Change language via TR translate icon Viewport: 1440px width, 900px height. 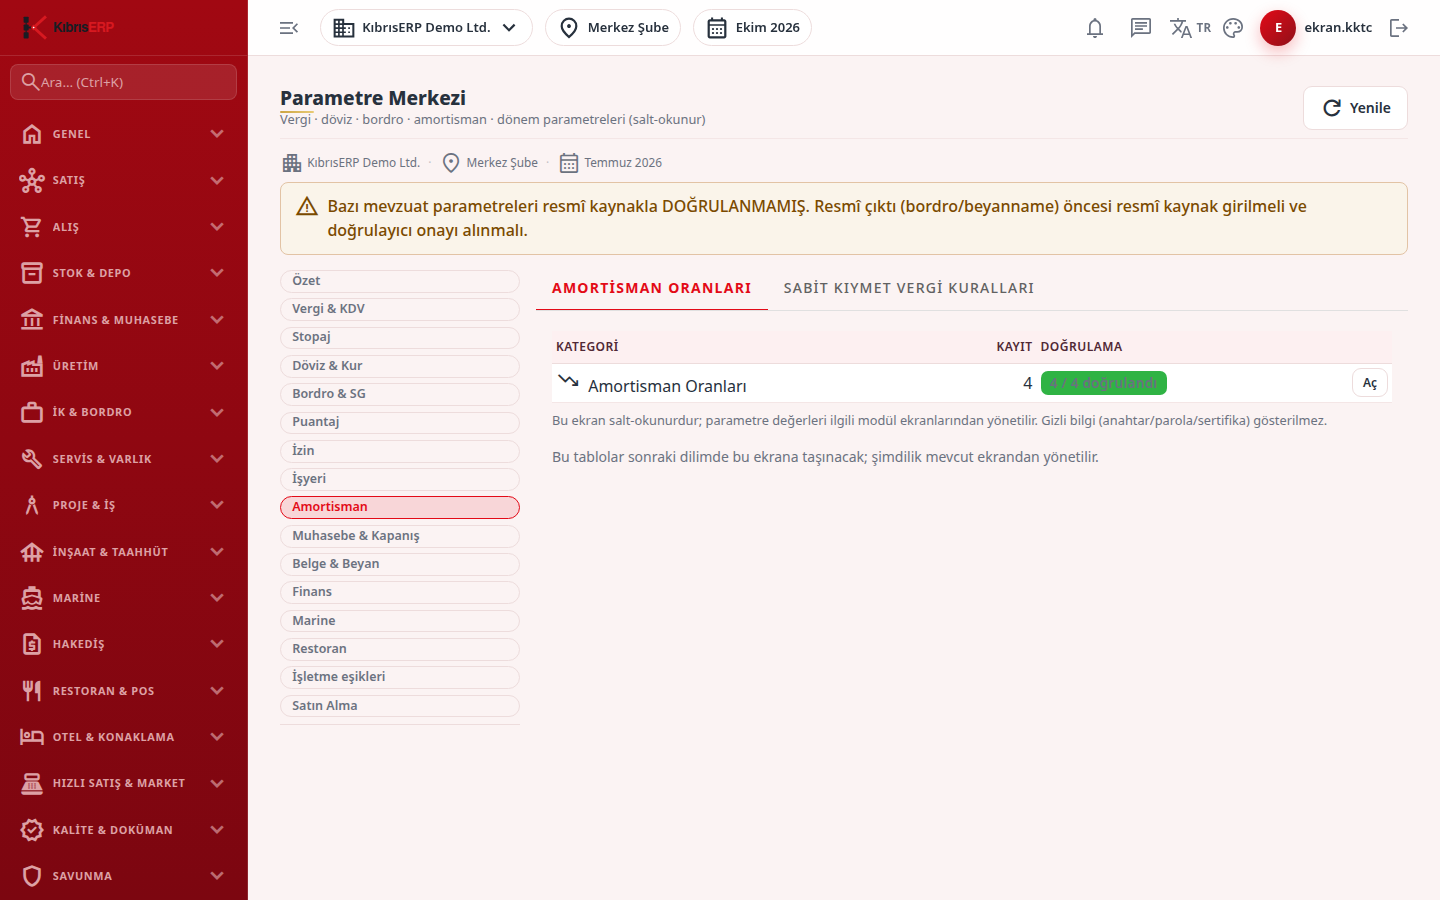[1190, 28]
